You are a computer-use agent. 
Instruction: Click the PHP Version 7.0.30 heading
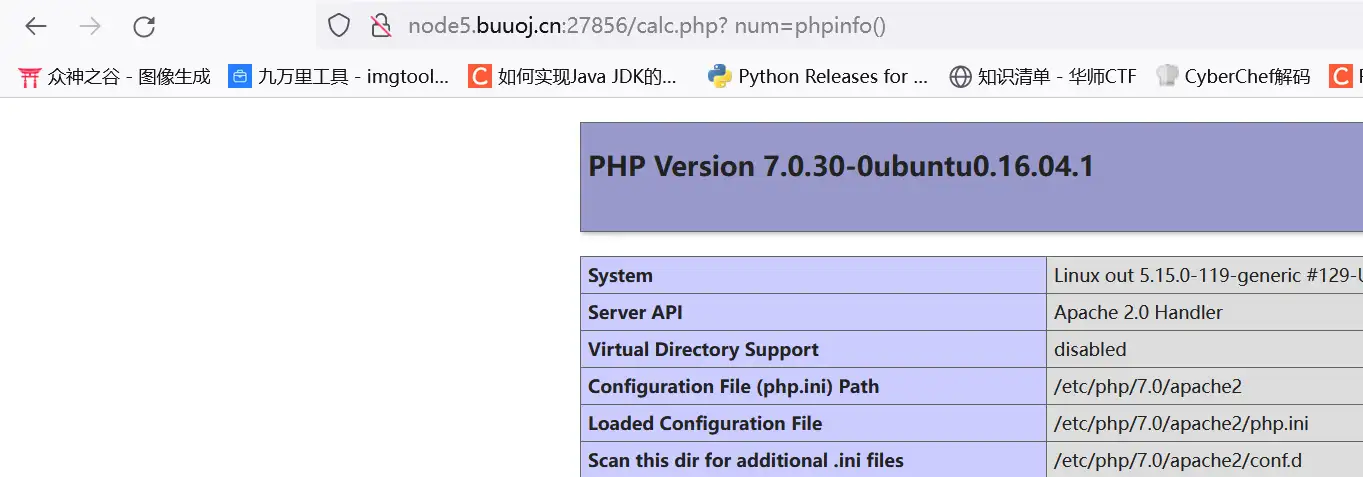tap(841, 166)
